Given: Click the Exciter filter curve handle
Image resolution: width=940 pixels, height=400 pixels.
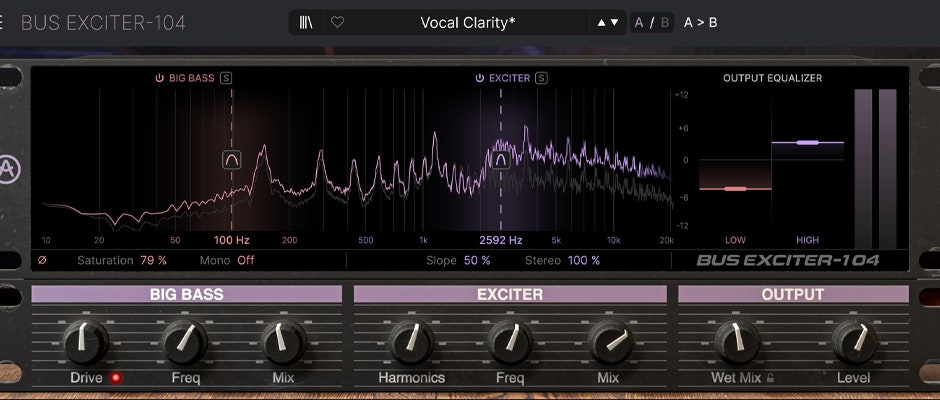Looking at the screenshot, I should 501,157.
